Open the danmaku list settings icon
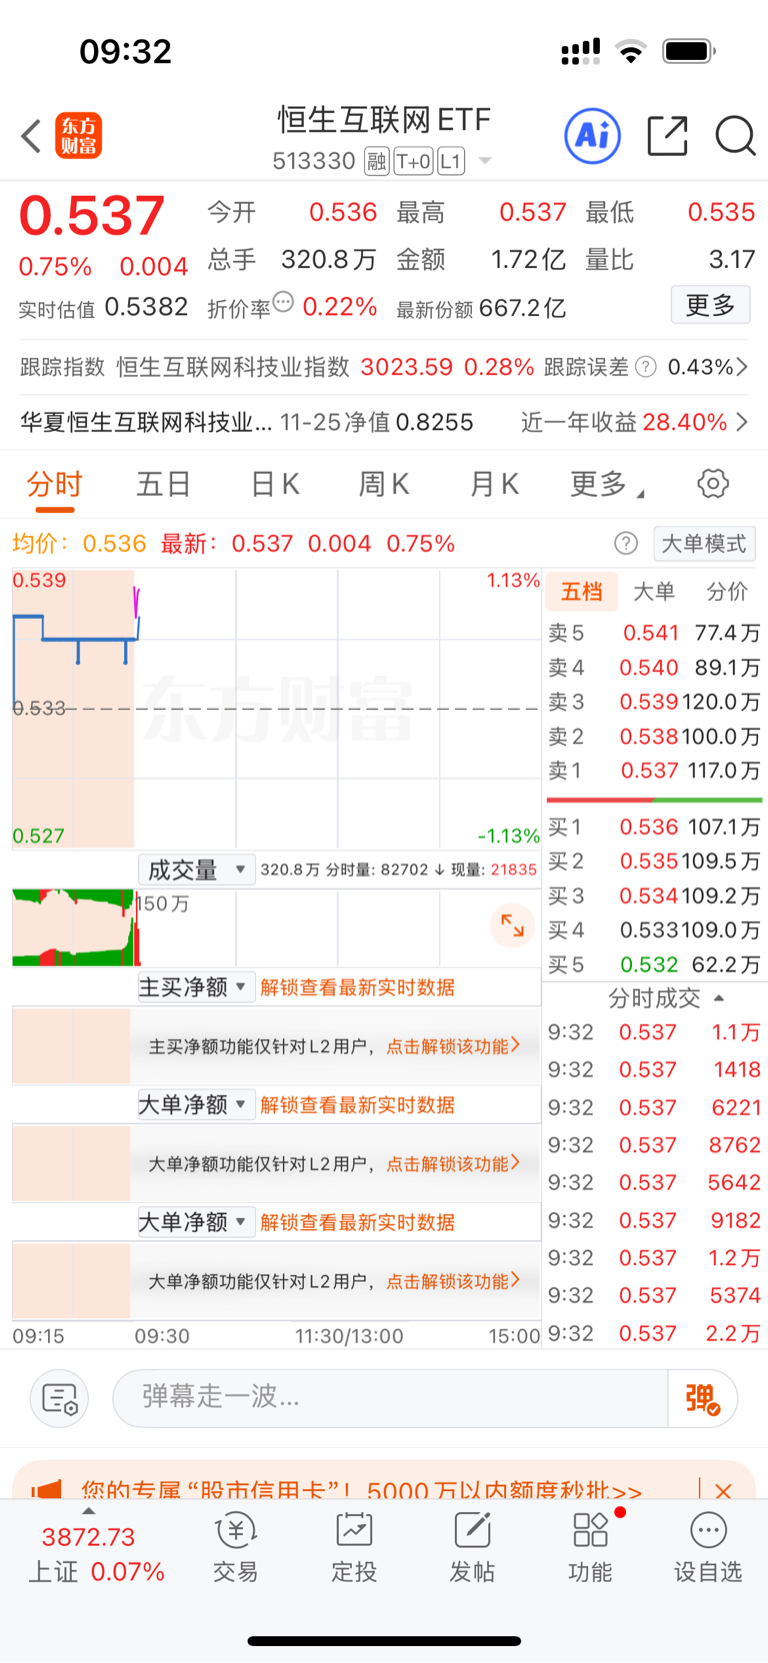The width and height of the screenshot is (768, 1663). pyautogui.click(x=60, y=1398)
